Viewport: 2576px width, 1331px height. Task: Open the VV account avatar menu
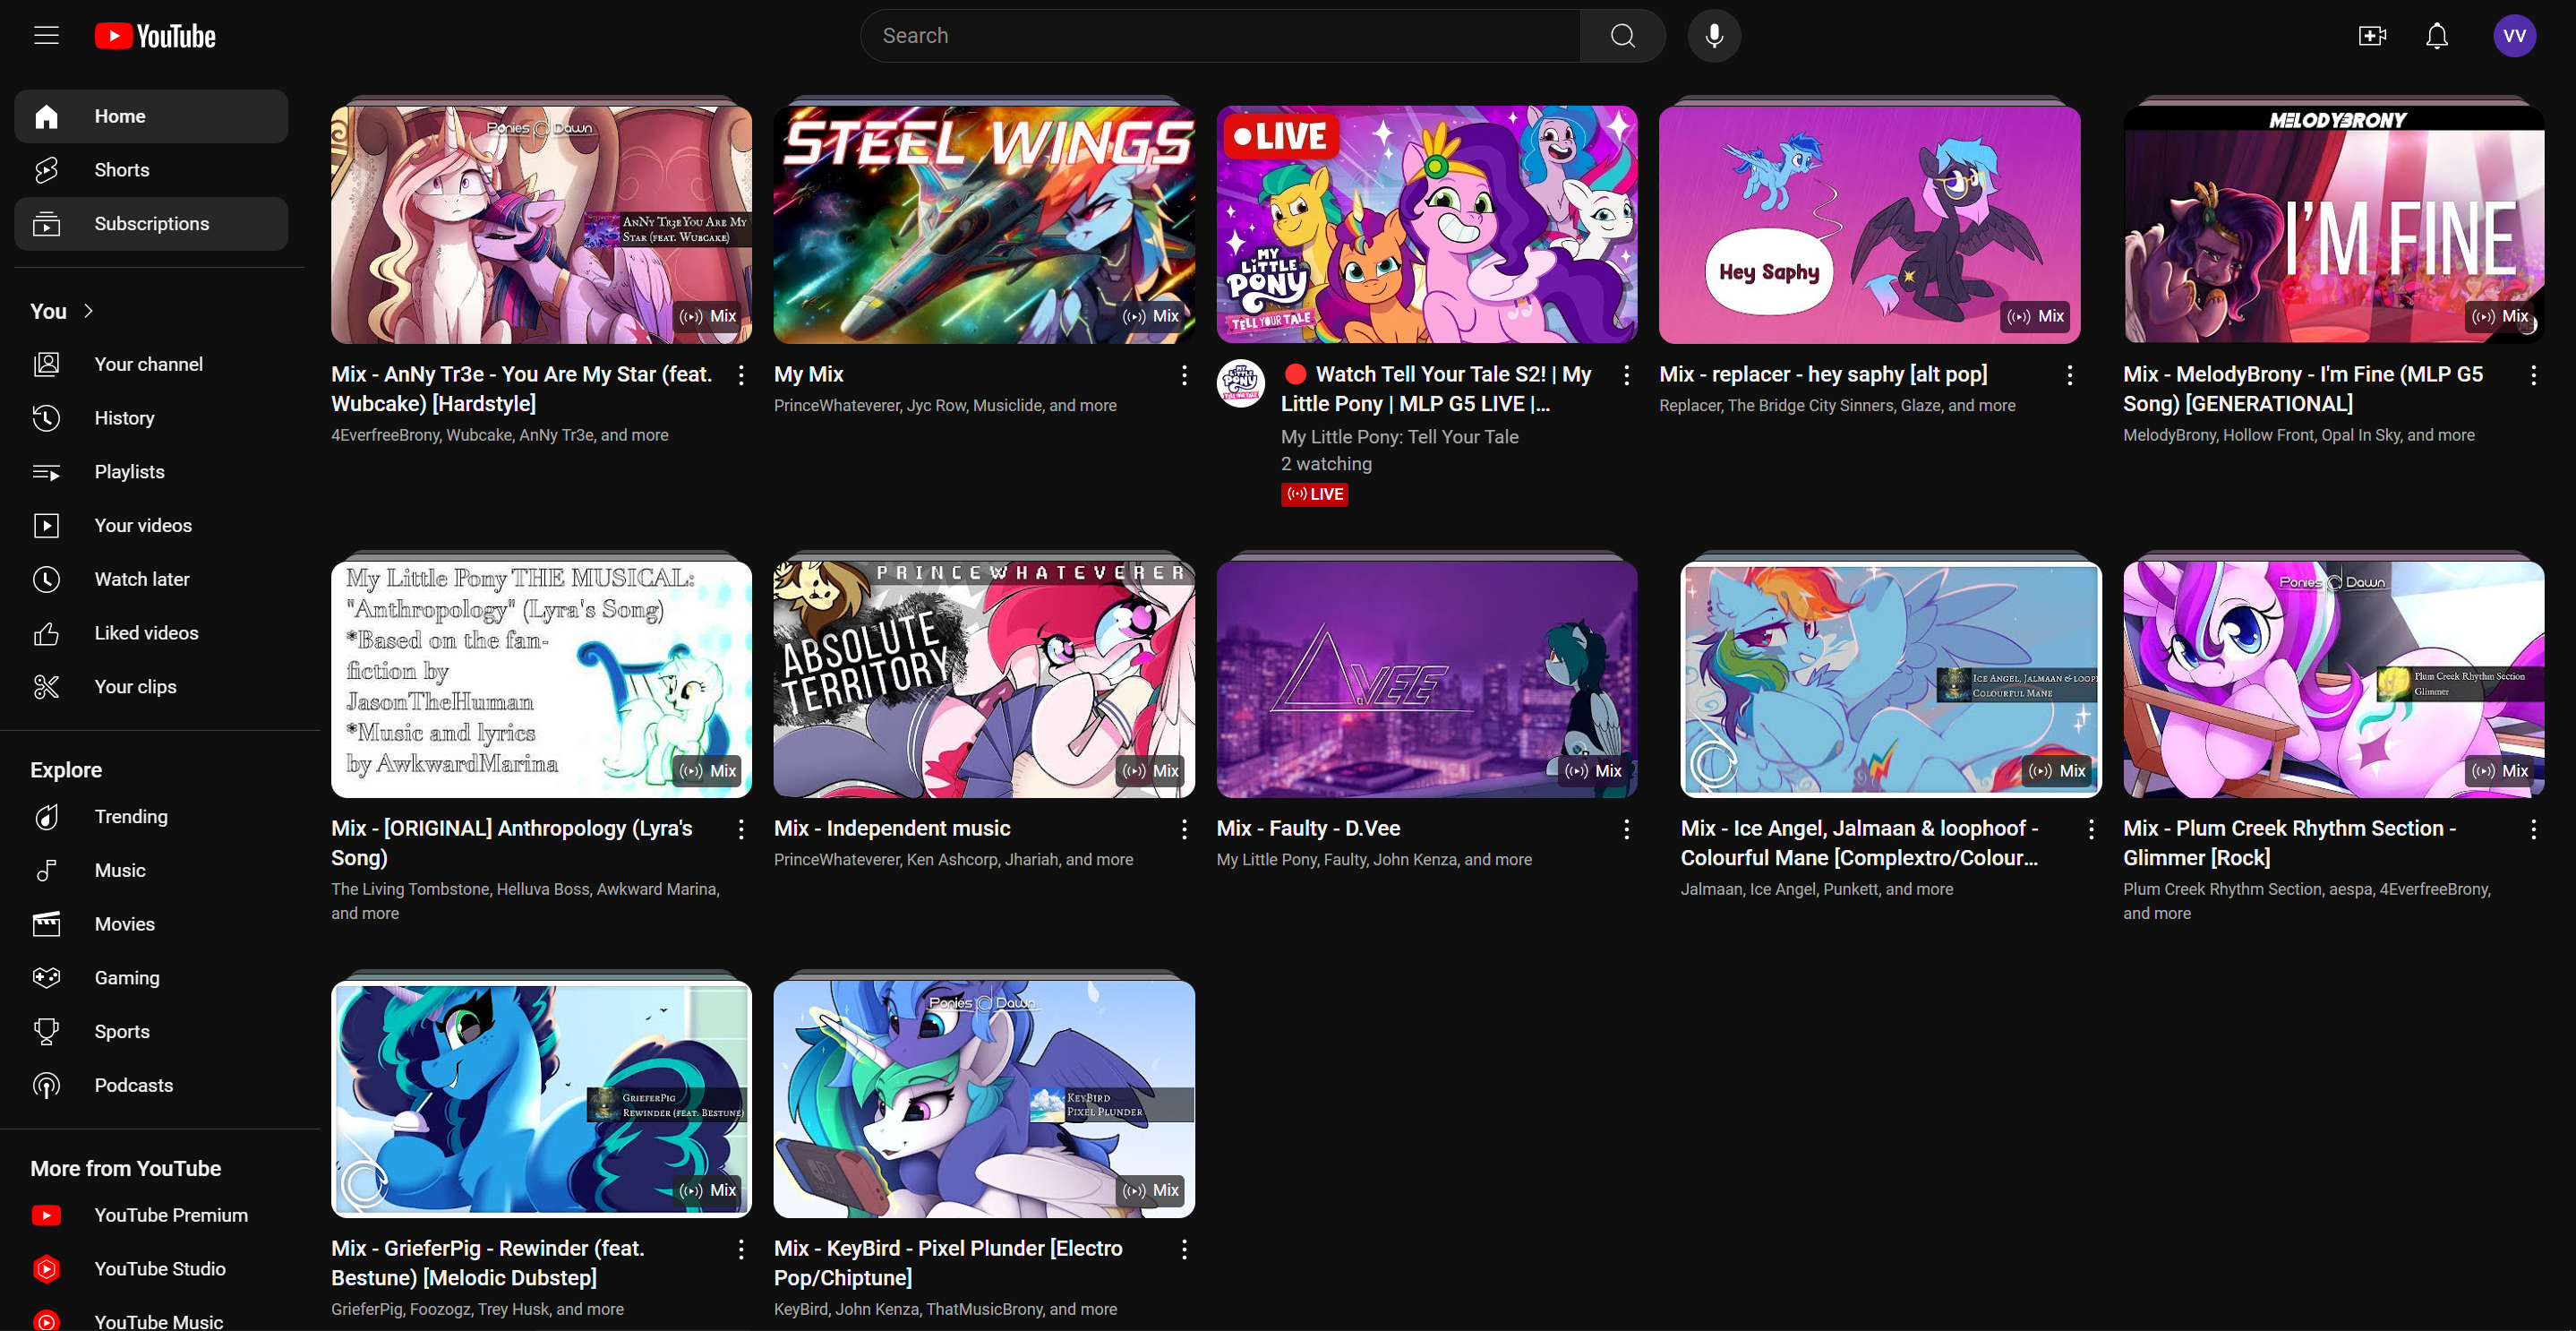click(2514, 36)
